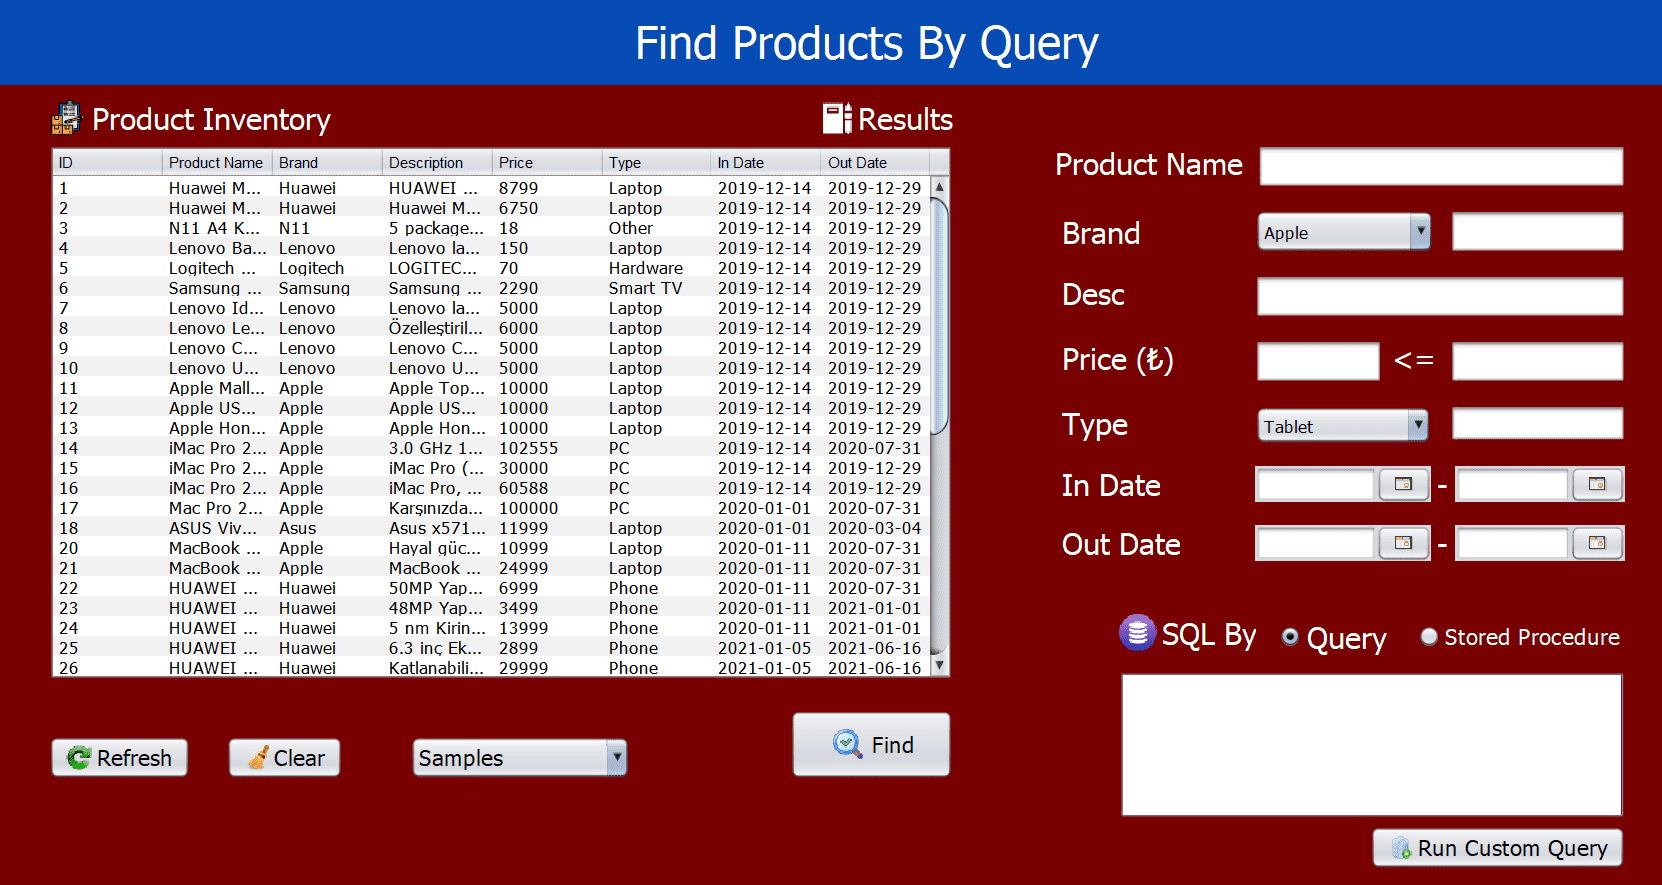Focus the Product Name text field
This screenshot has height=885, width=1662.
(1440, 166)
